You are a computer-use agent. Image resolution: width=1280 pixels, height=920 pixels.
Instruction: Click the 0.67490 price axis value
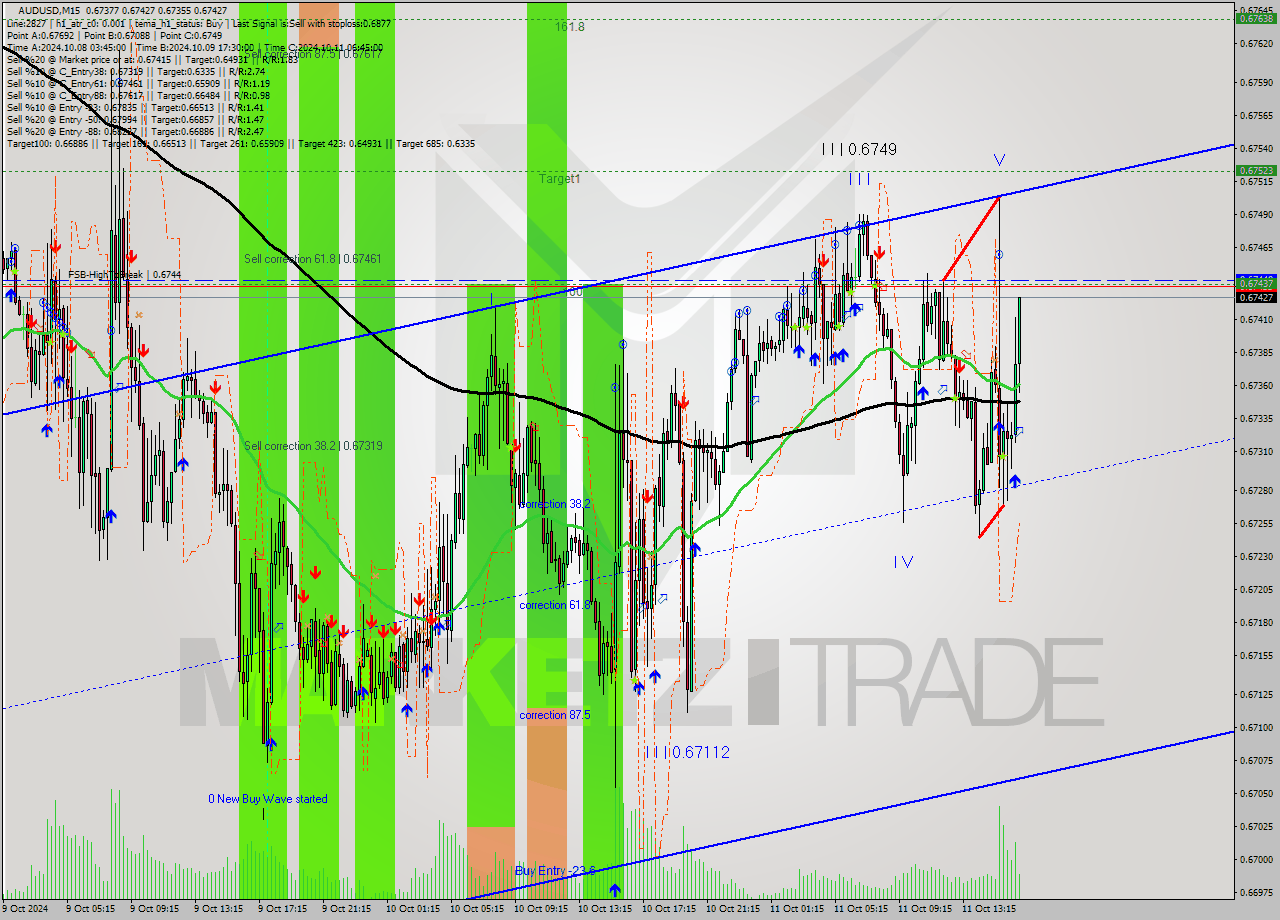pos(1255,214)
